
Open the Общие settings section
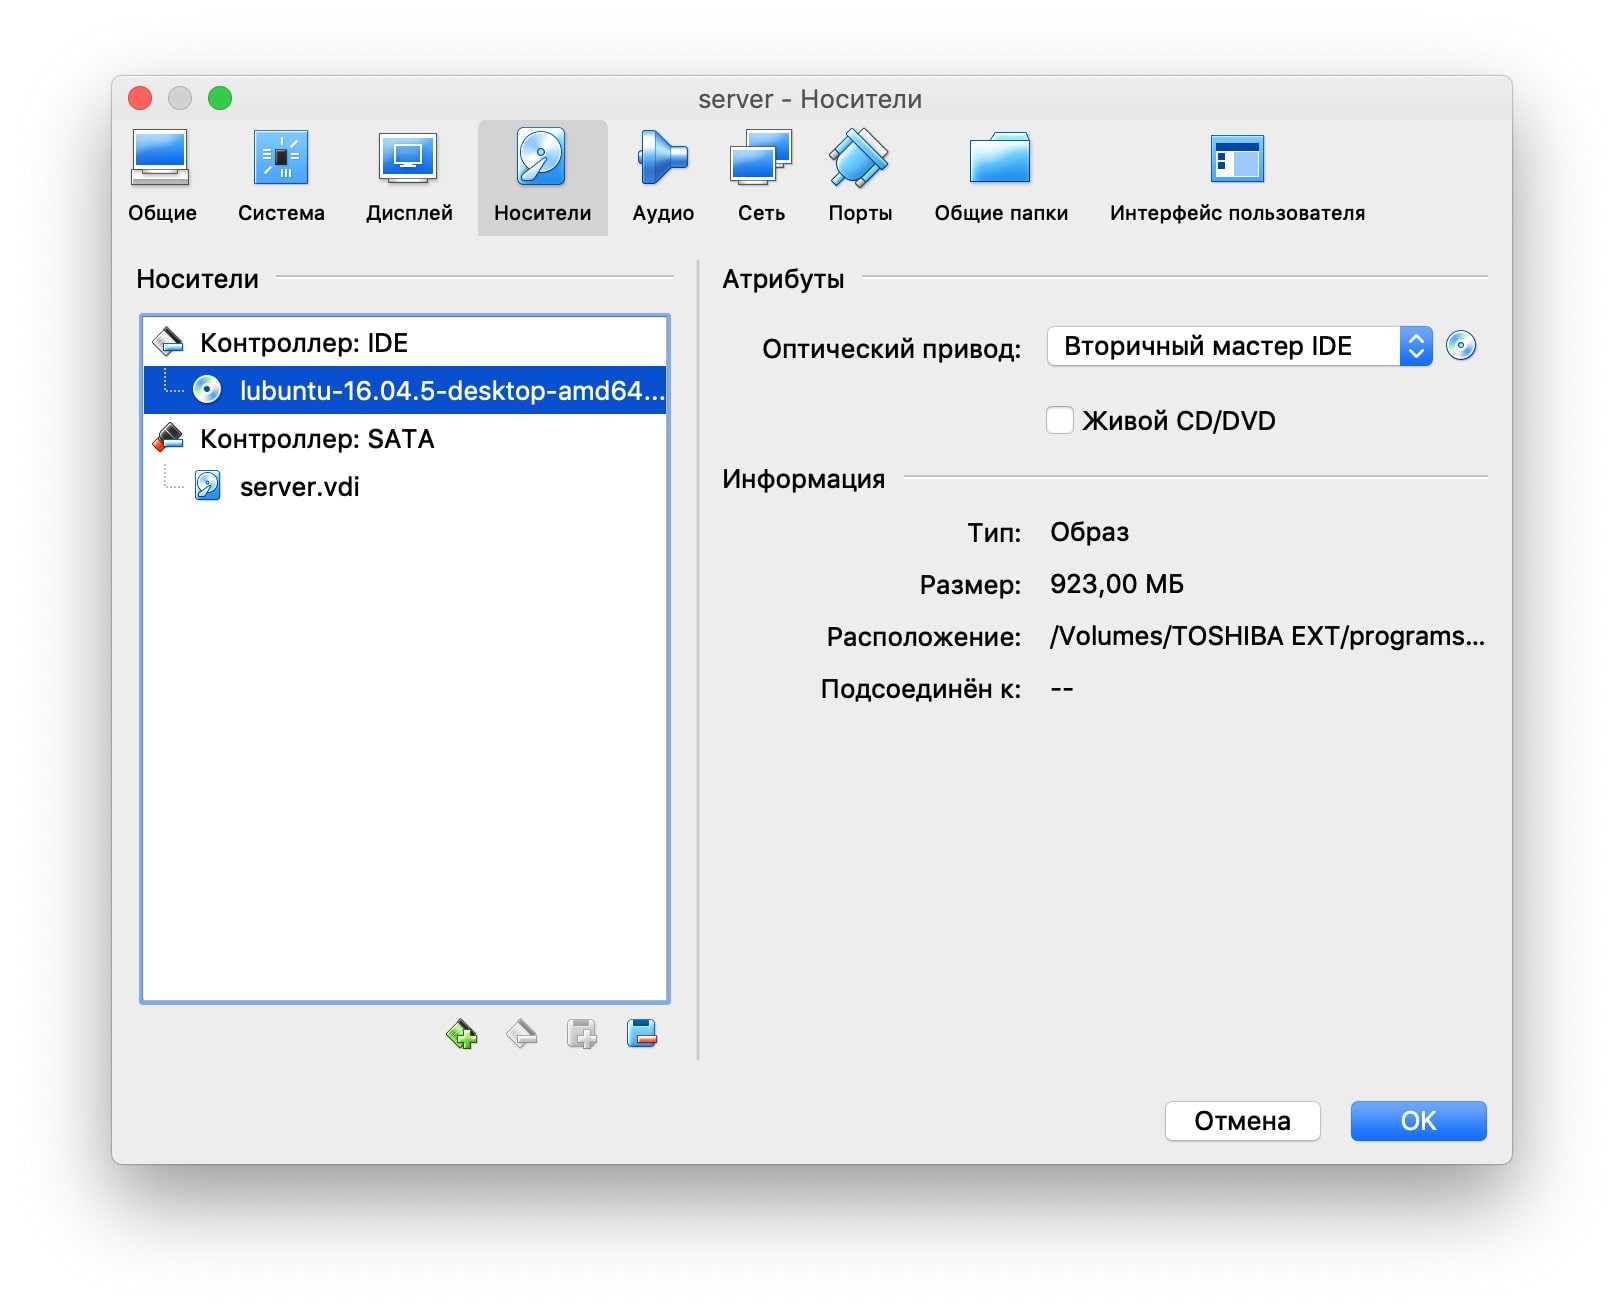tap(161, 177)
